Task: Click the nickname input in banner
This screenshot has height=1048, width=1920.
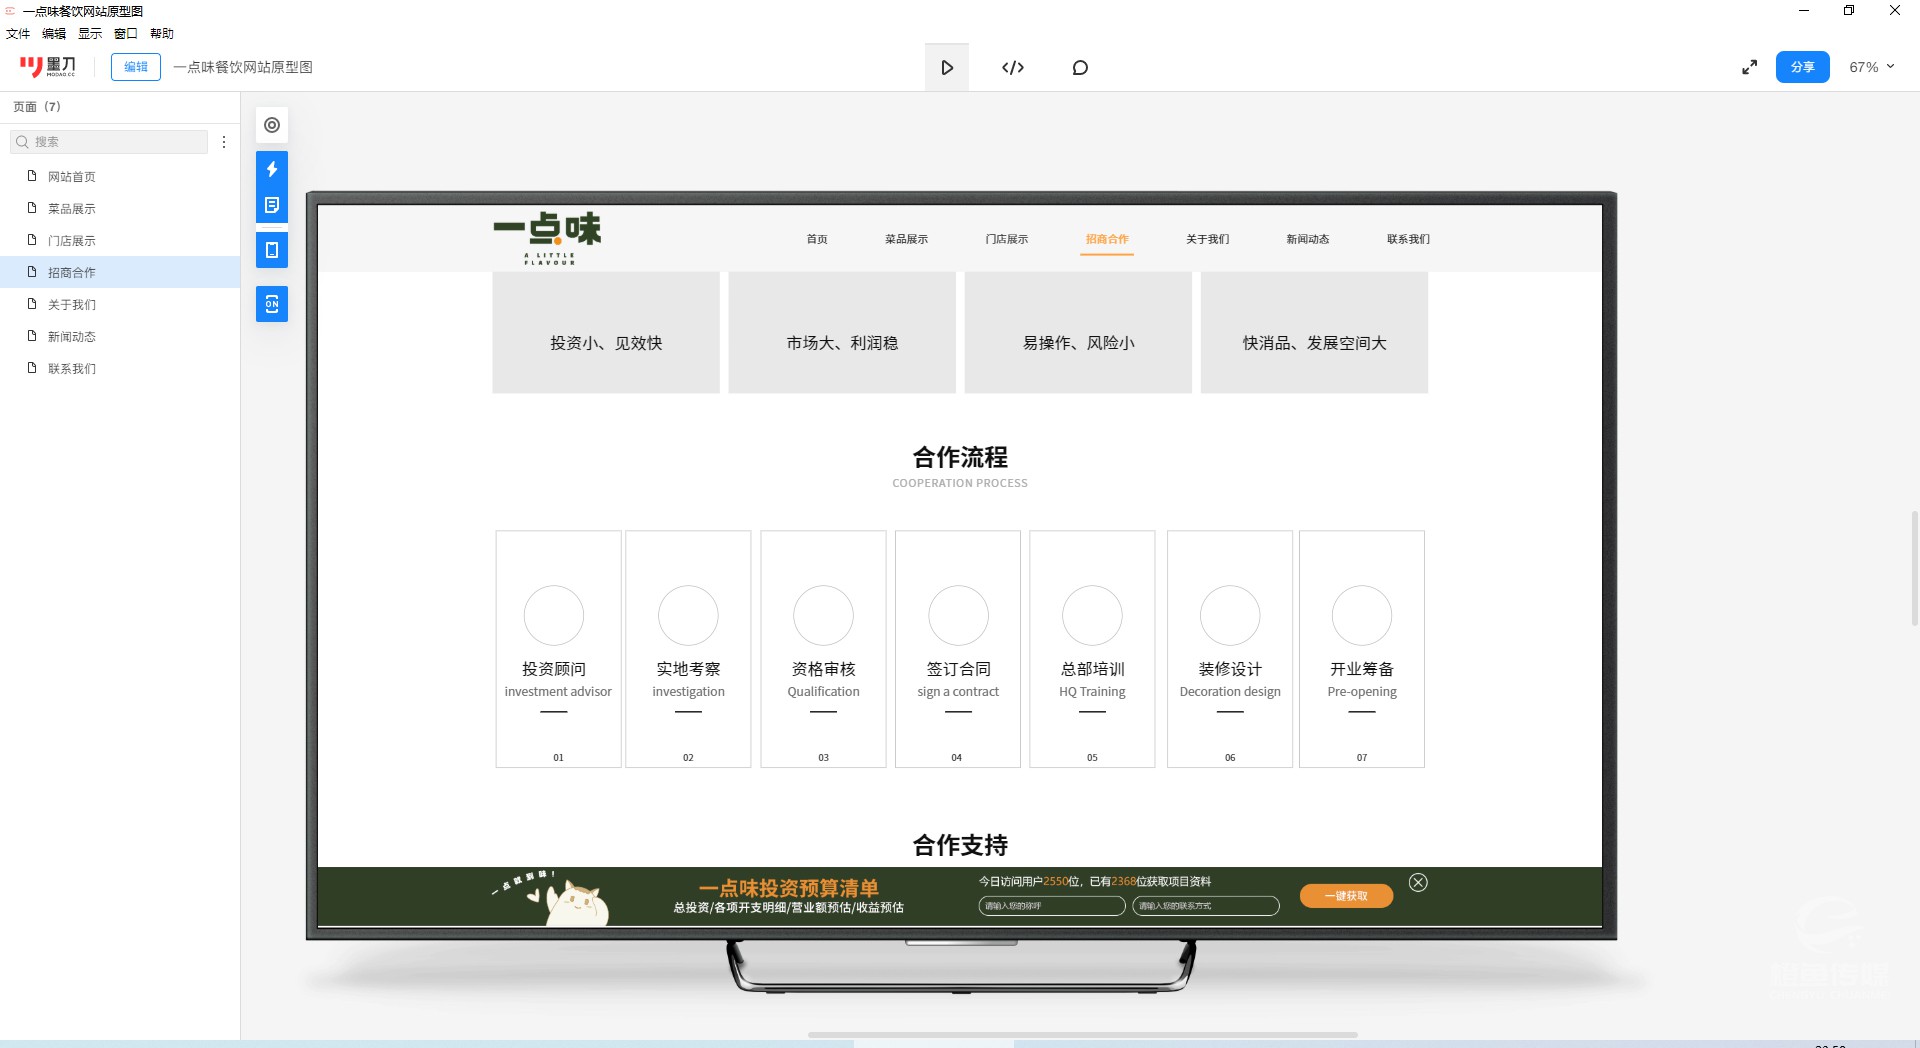Action: click(1052, 906)
